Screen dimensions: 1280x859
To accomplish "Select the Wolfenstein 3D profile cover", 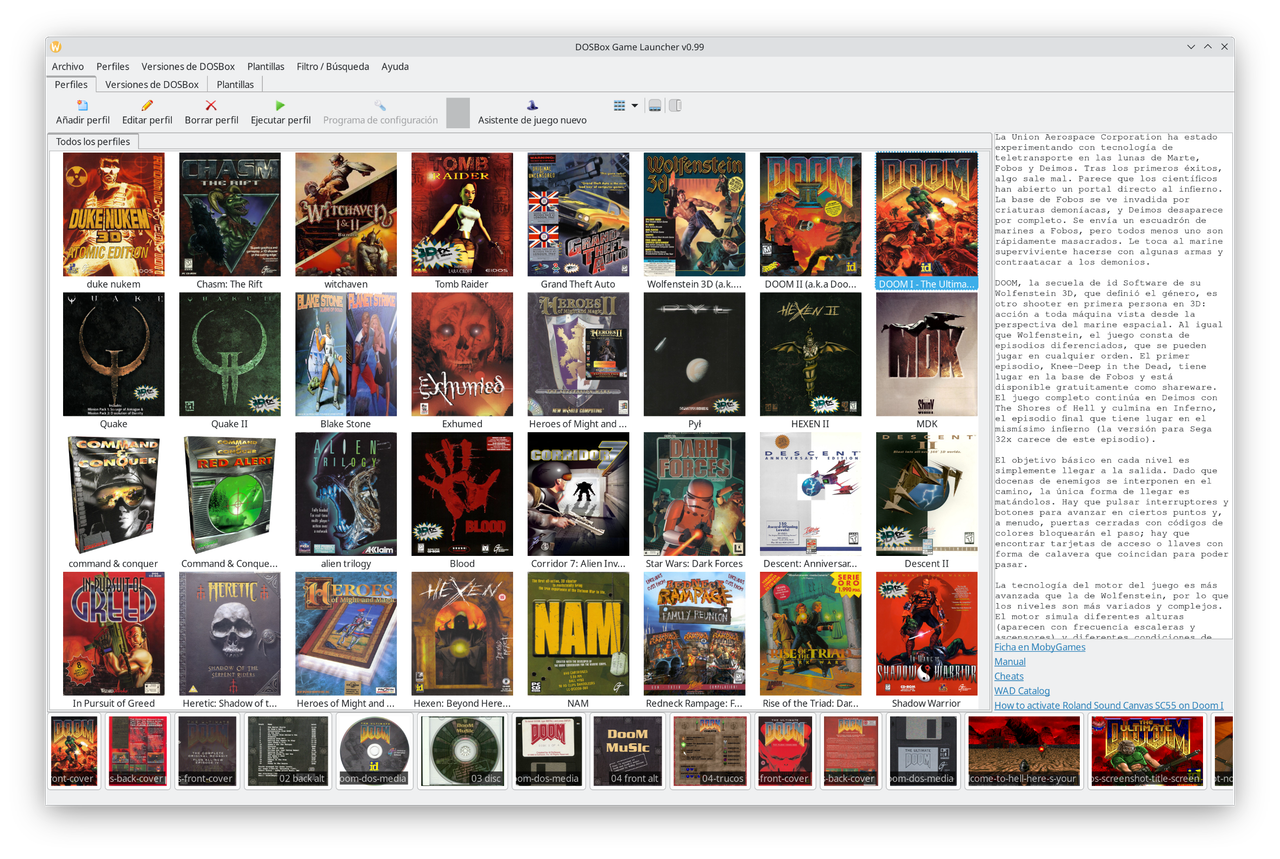I will [694, 214].
